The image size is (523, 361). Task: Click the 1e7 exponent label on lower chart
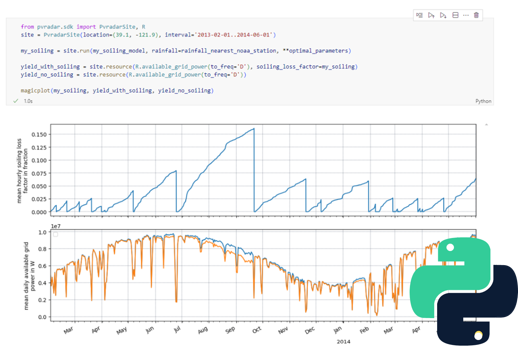pyautogui.click(x=56, y=226)
